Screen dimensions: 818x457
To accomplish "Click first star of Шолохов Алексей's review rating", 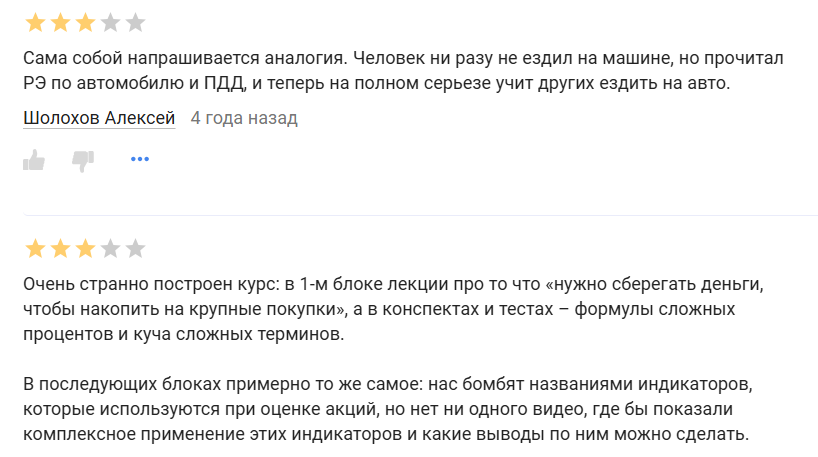I will (x=35, y=22).
